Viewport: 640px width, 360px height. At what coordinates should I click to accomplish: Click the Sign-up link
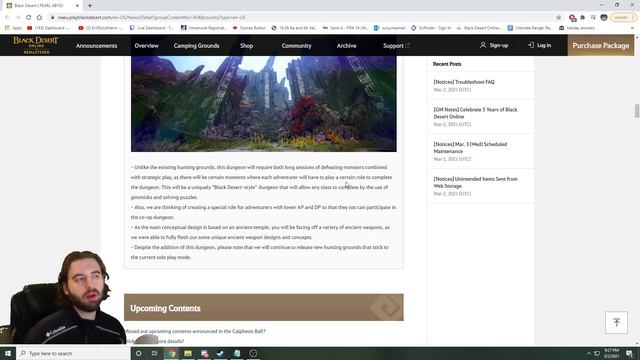494,45
